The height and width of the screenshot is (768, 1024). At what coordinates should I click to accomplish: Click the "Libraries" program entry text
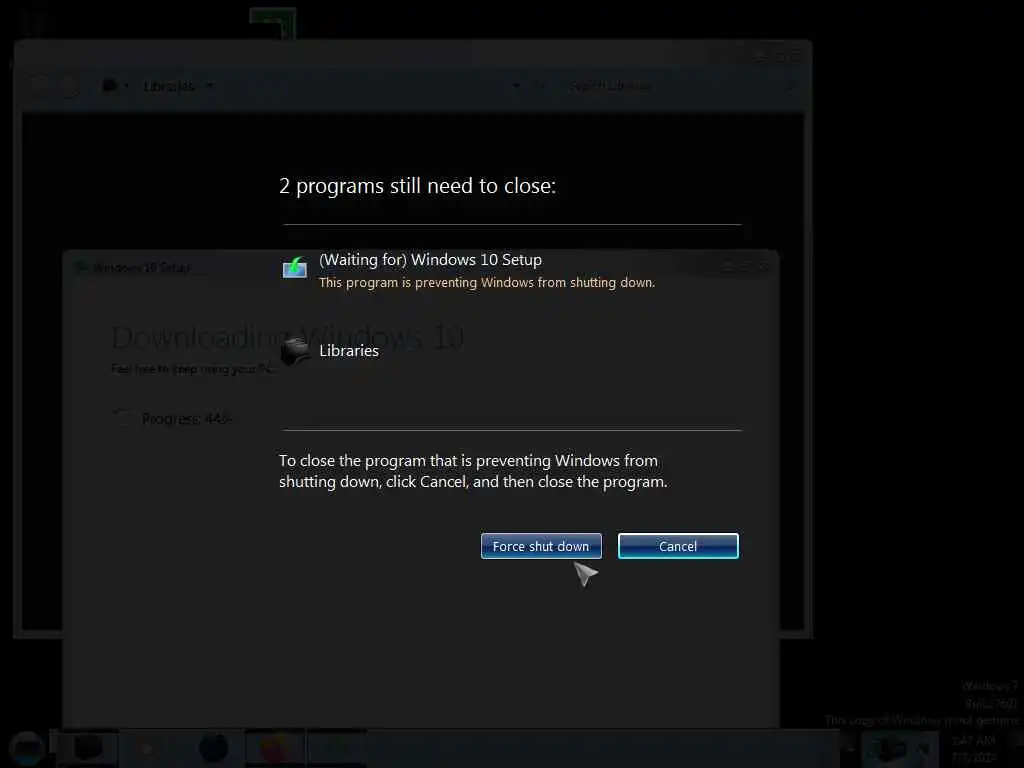tap(349, 351)
